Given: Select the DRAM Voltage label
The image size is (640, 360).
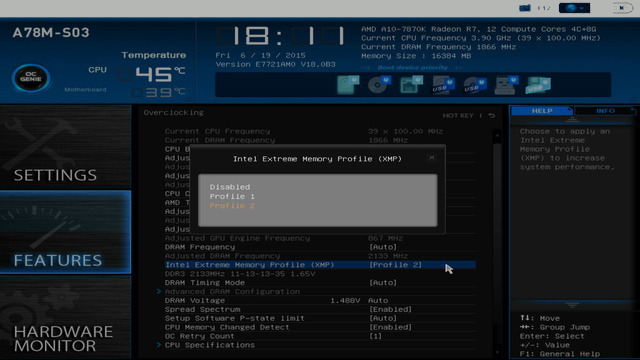Looking at the screenshot, I should (x=195, y=300).
